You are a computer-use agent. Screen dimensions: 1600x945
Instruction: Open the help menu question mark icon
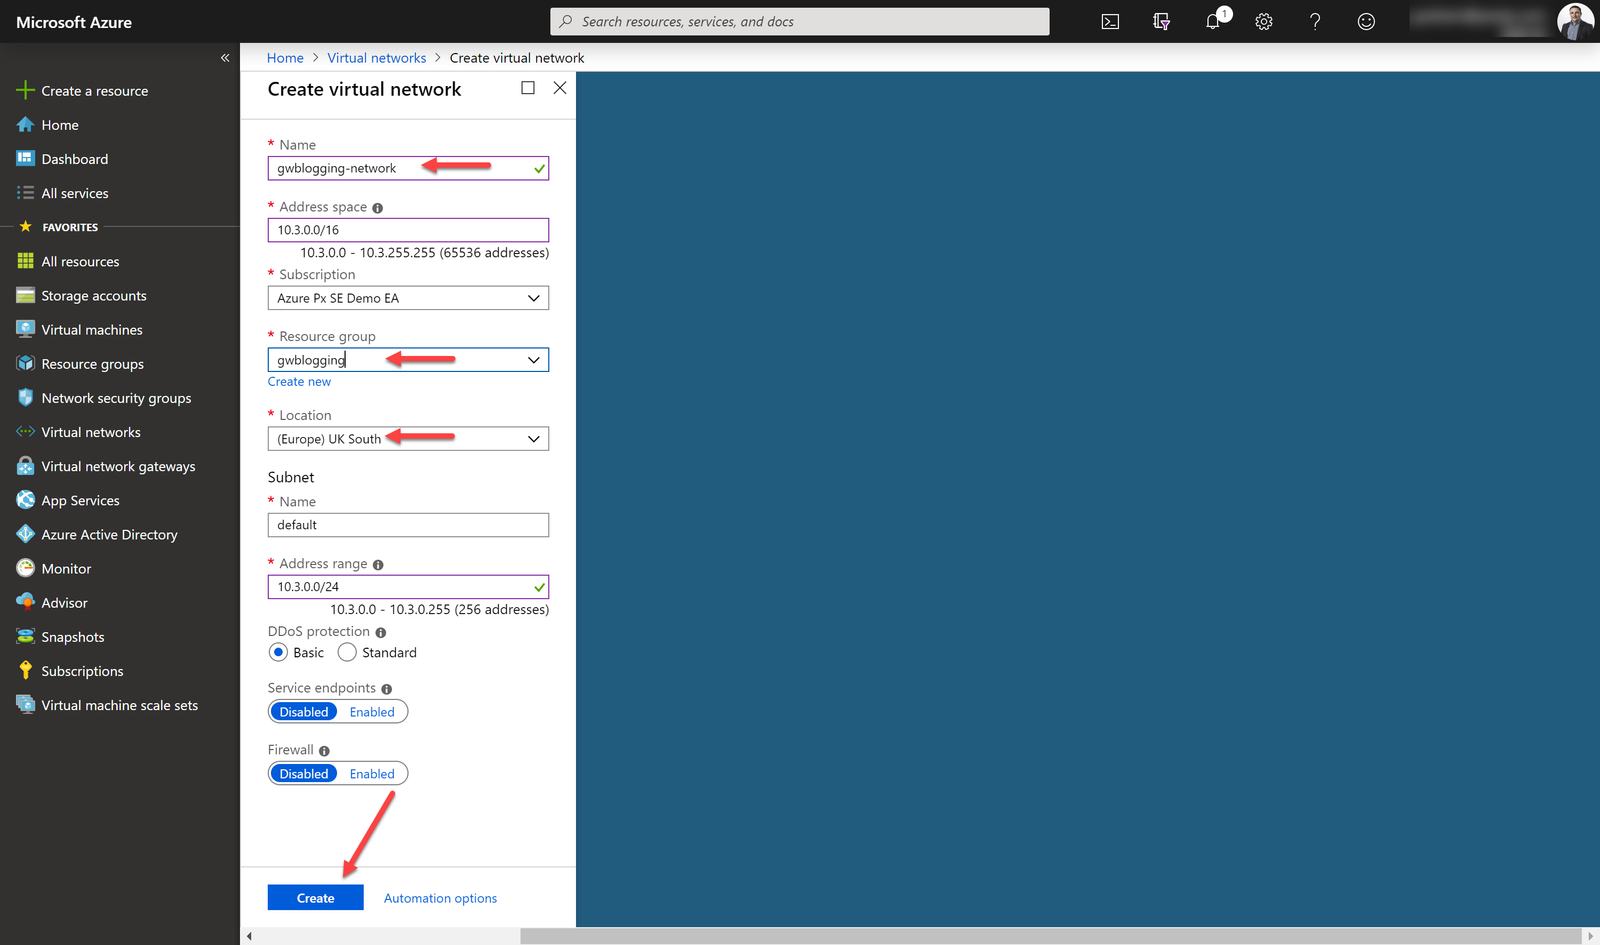[1314, 21]
